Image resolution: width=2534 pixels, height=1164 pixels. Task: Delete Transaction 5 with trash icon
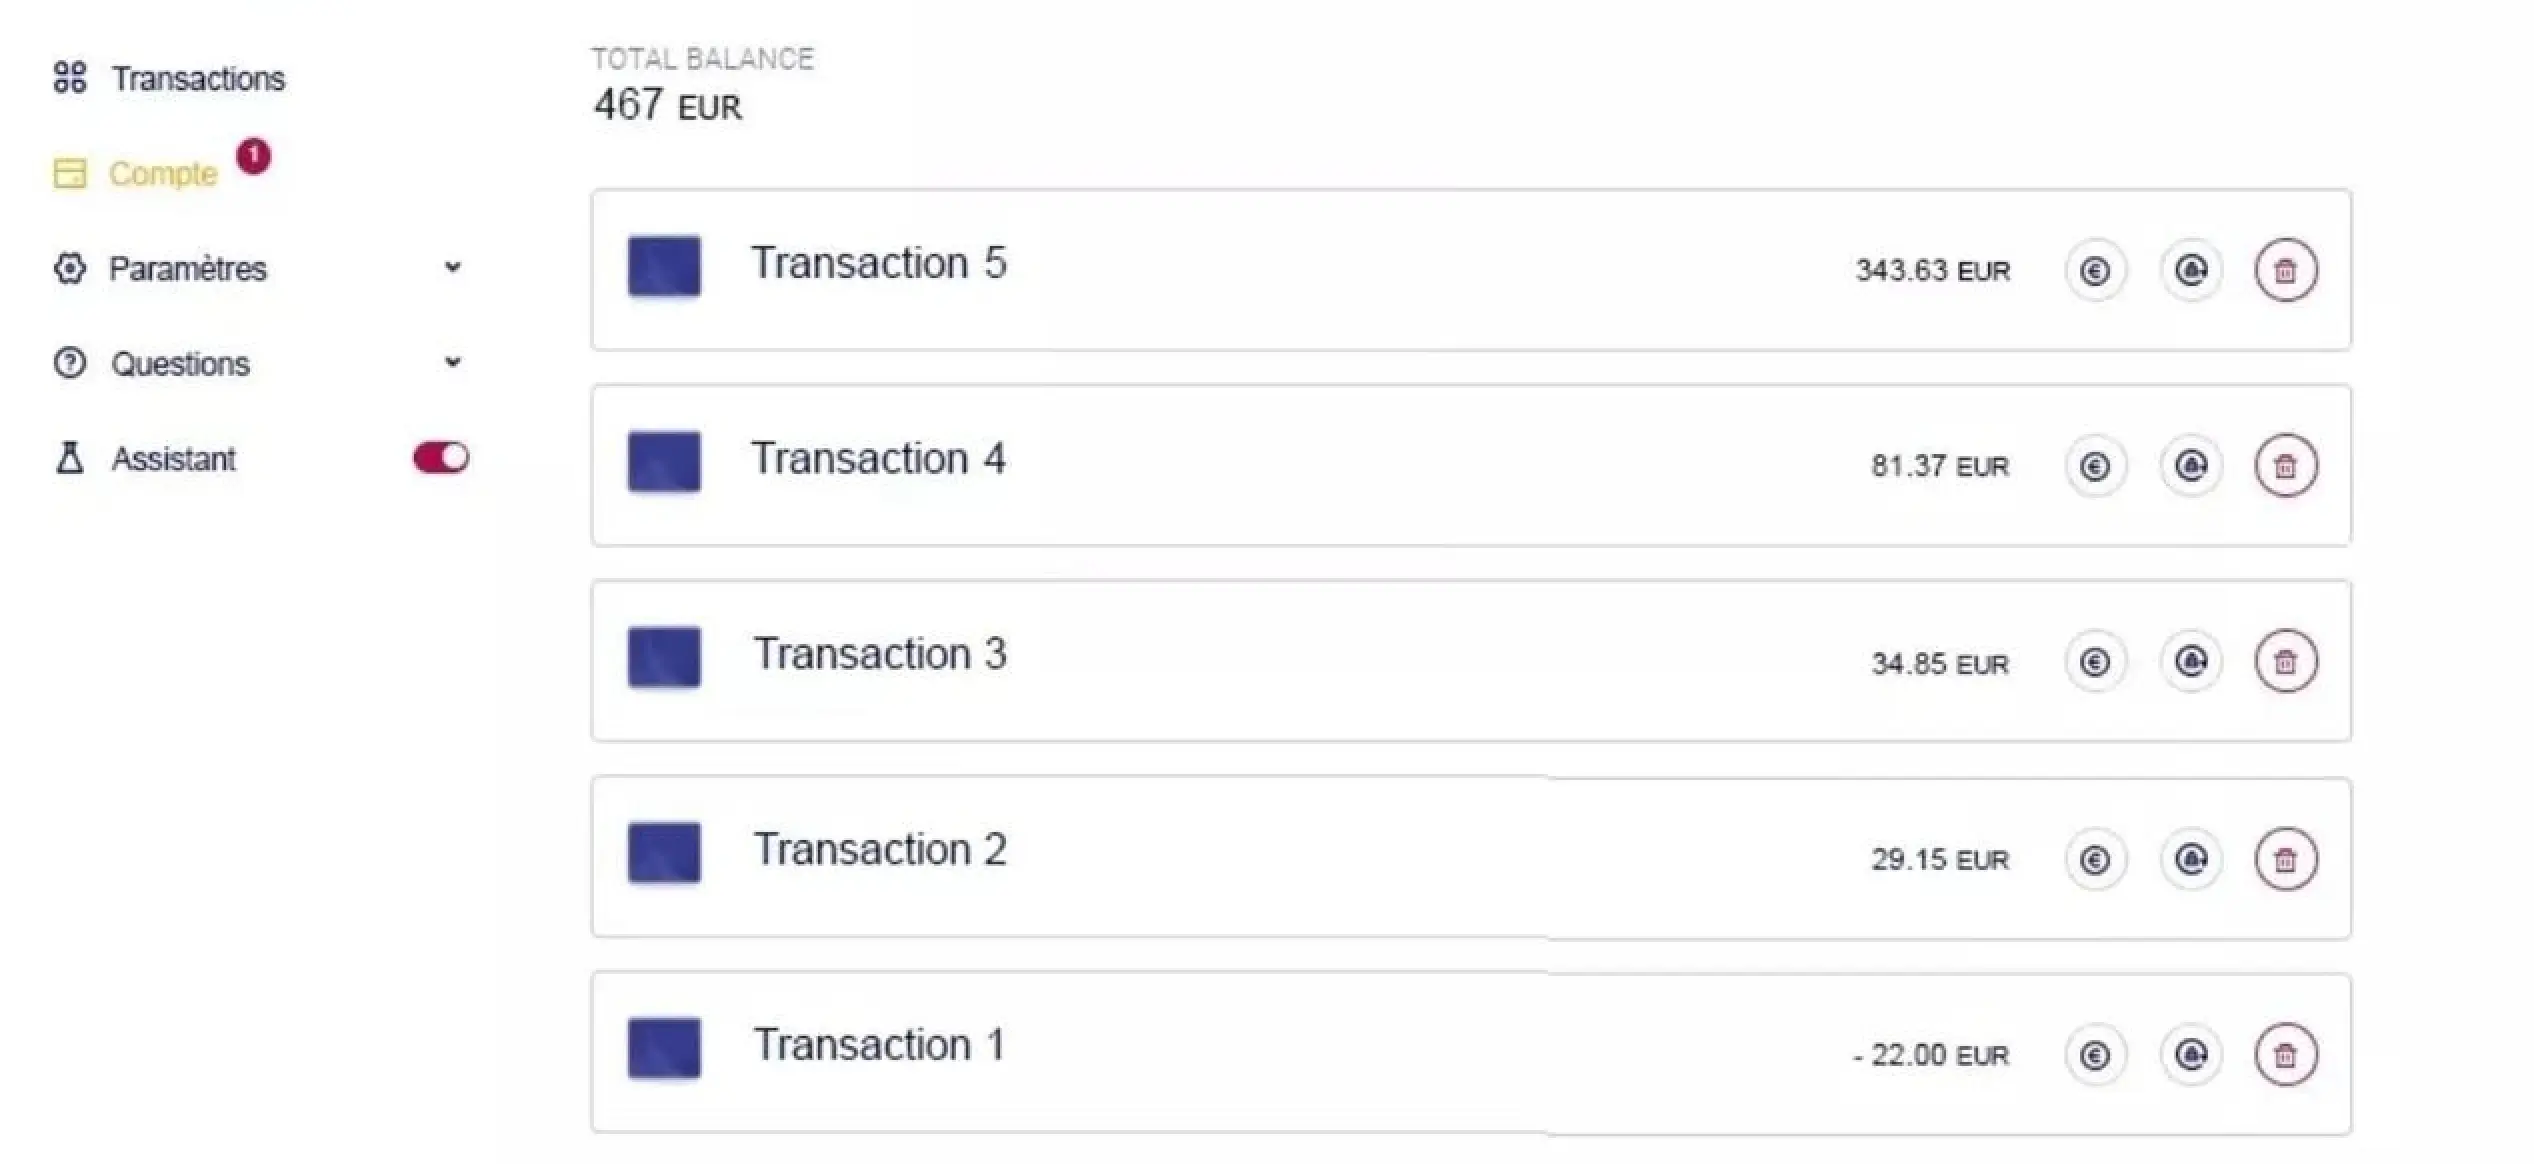[2285, 270]
